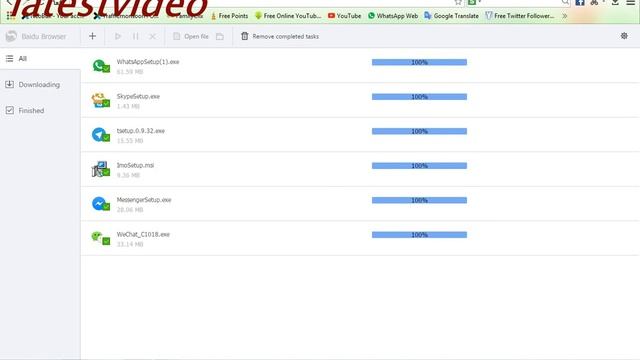Open the YouTube bookmark
Screen dimensions: 640x360
[344, 16]
